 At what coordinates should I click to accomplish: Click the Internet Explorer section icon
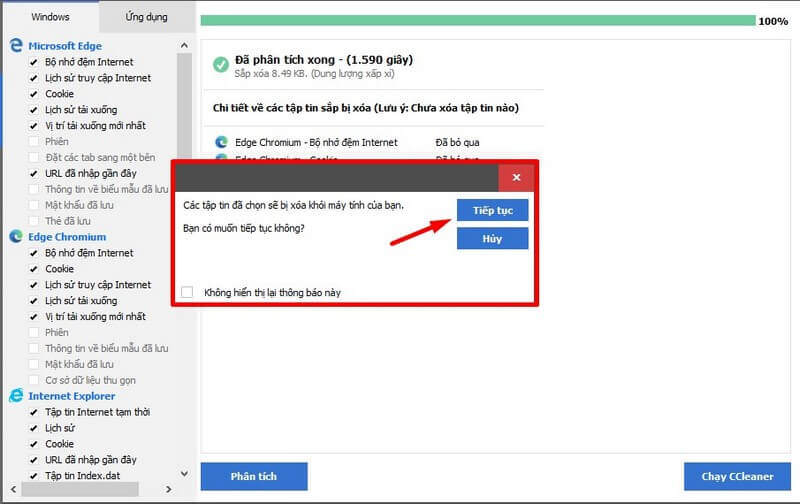16,396
